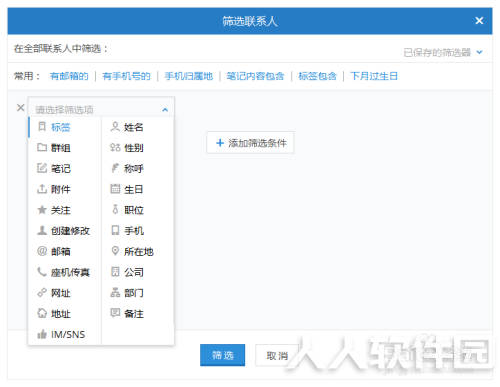500x387 pixels.
Task: Click the blue 筛选 button
Action: pos(223,355)
